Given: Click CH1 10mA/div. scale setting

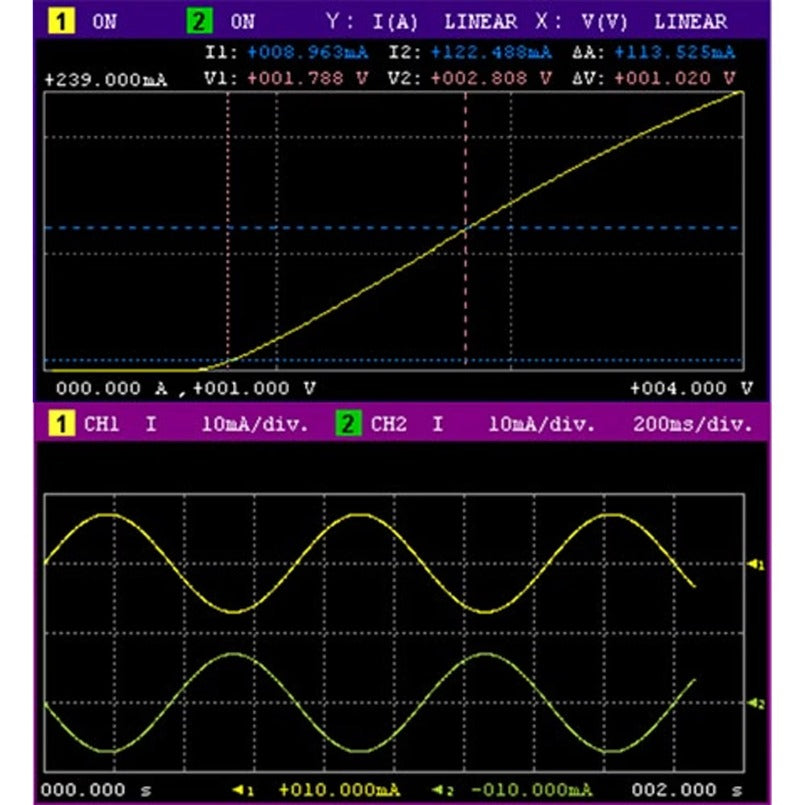Looking at the screenshot, I should coord(255,424).
